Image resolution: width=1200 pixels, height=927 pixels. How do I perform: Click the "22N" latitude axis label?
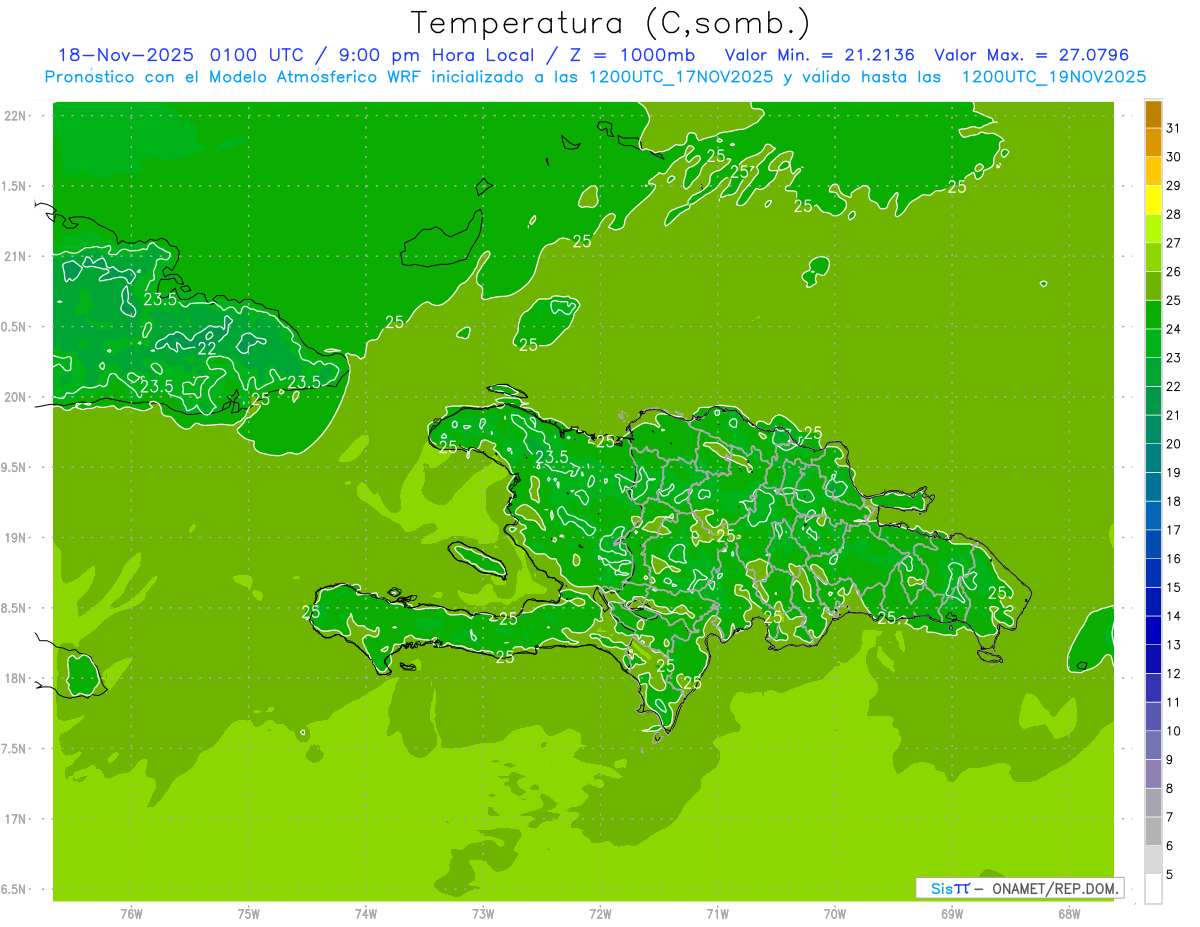[15, 115]
